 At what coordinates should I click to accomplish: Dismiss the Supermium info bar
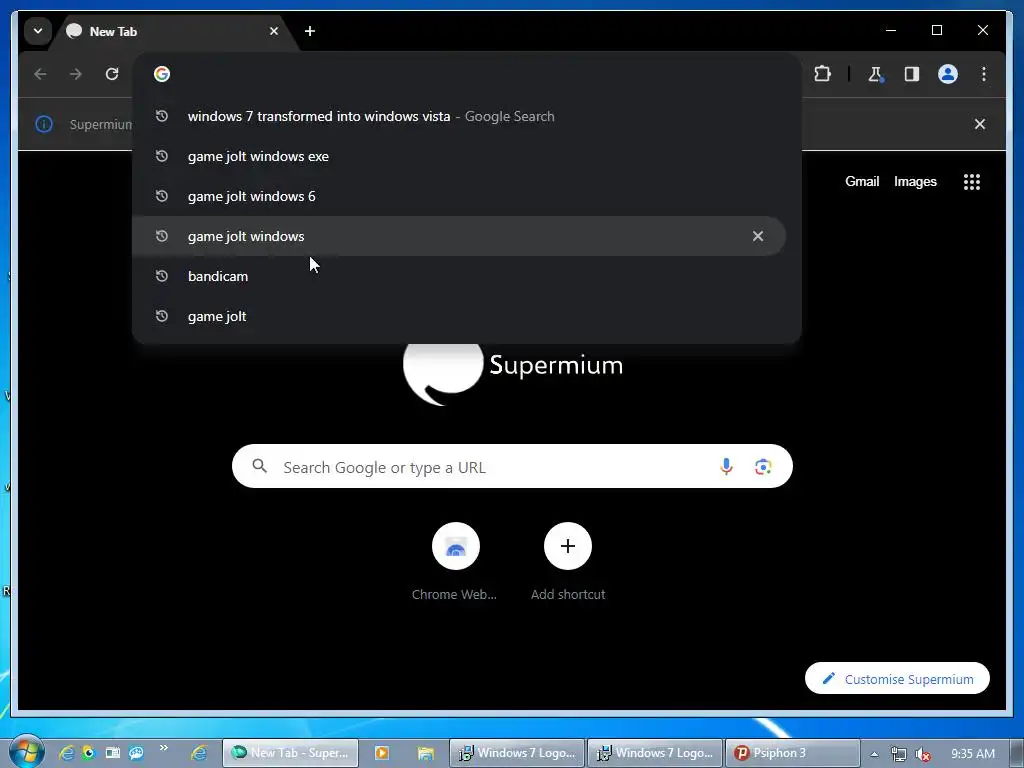click(980, 123)
